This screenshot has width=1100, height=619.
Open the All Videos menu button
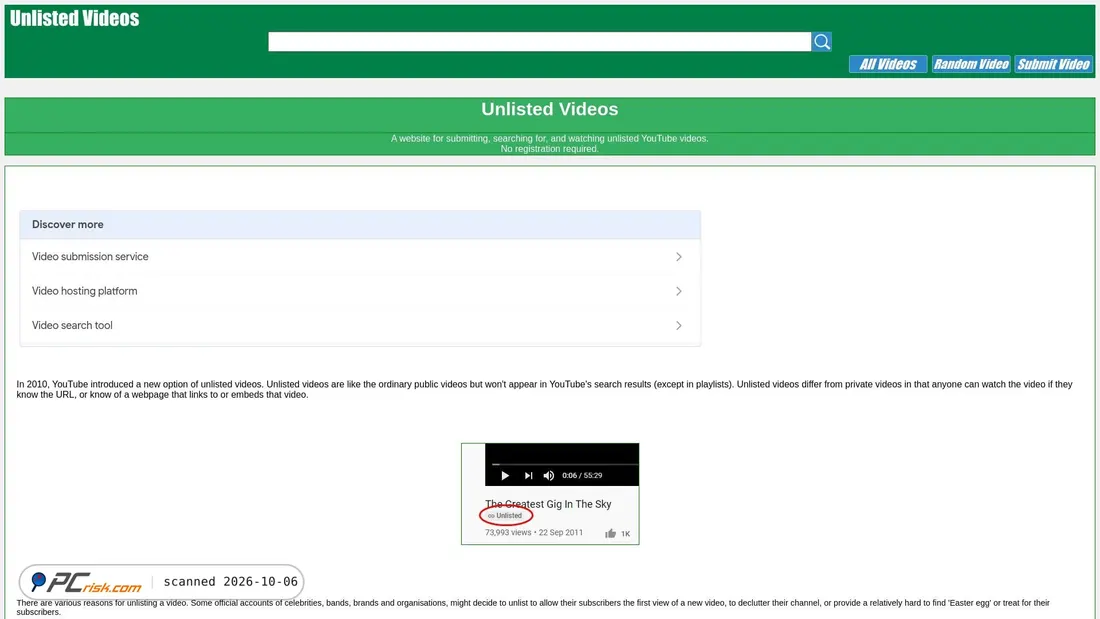[x=888, y=64]
